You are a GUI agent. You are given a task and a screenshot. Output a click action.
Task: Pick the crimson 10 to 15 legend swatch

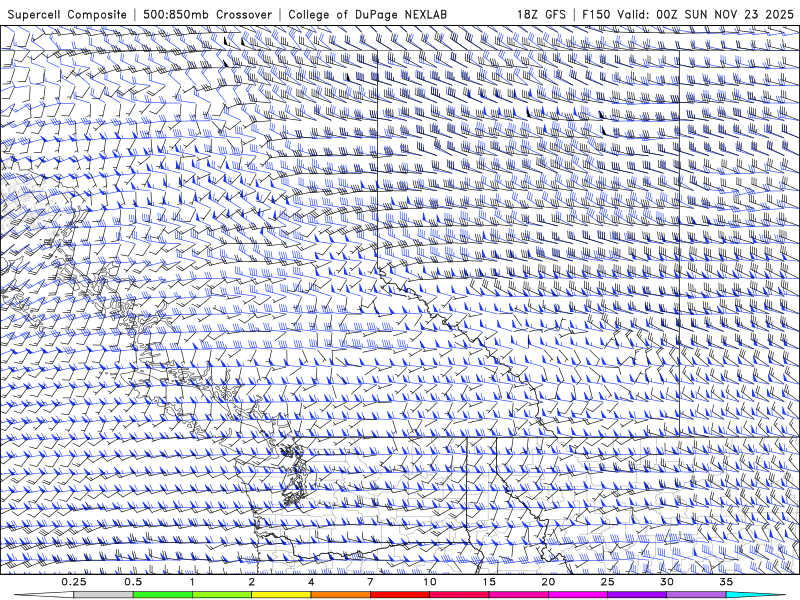pos(459,595)
